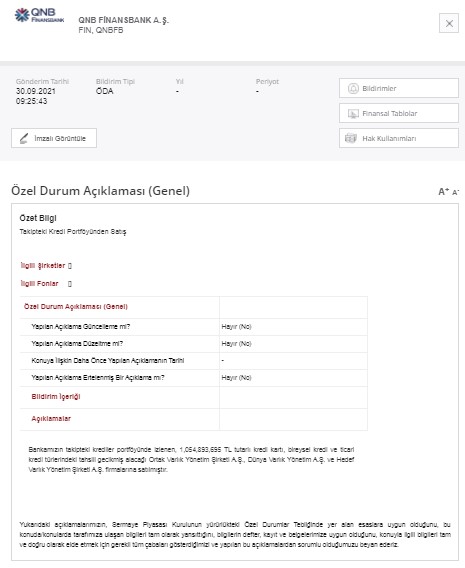This screenshot has height=568, width=465.
Task: Click Yapılan Açıklama Düzeltme mi? row
Action: click(194, 344)
